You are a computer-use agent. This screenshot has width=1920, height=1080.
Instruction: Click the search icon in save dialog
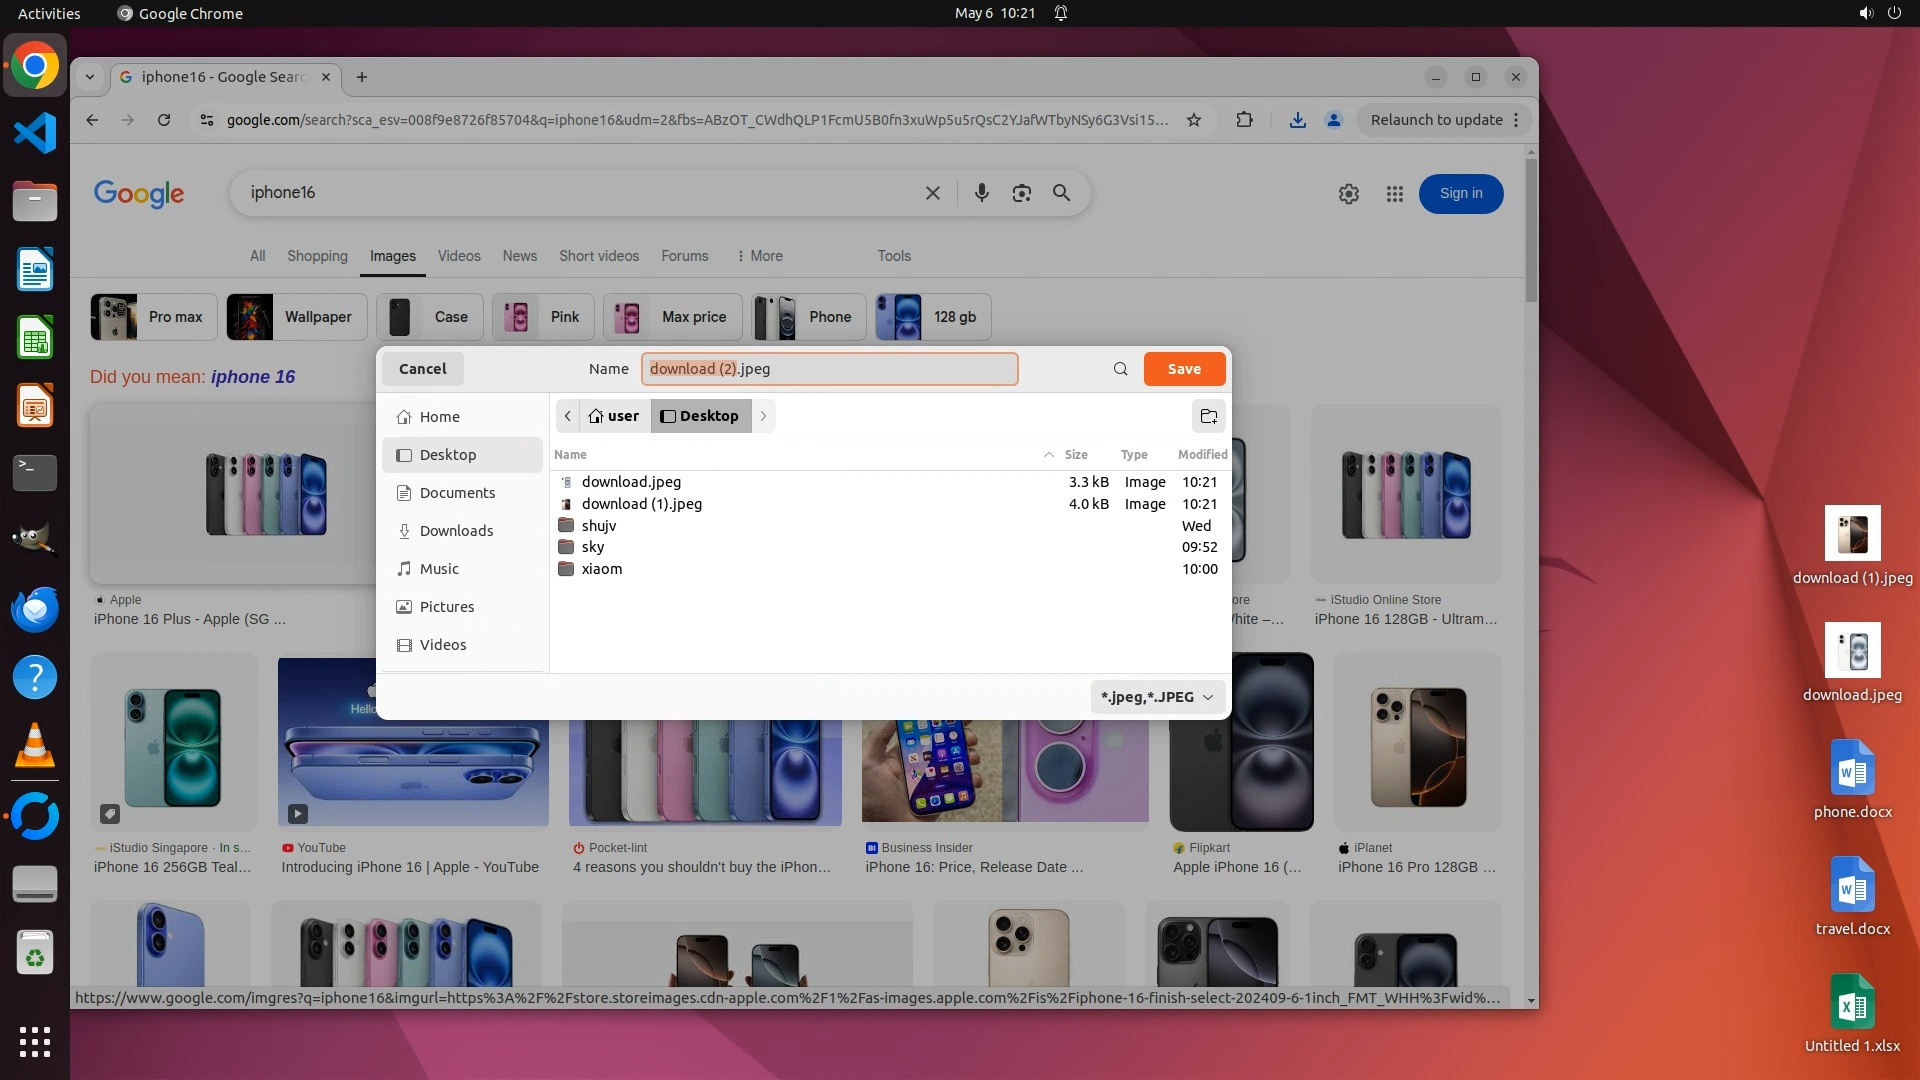point(1120,369)
